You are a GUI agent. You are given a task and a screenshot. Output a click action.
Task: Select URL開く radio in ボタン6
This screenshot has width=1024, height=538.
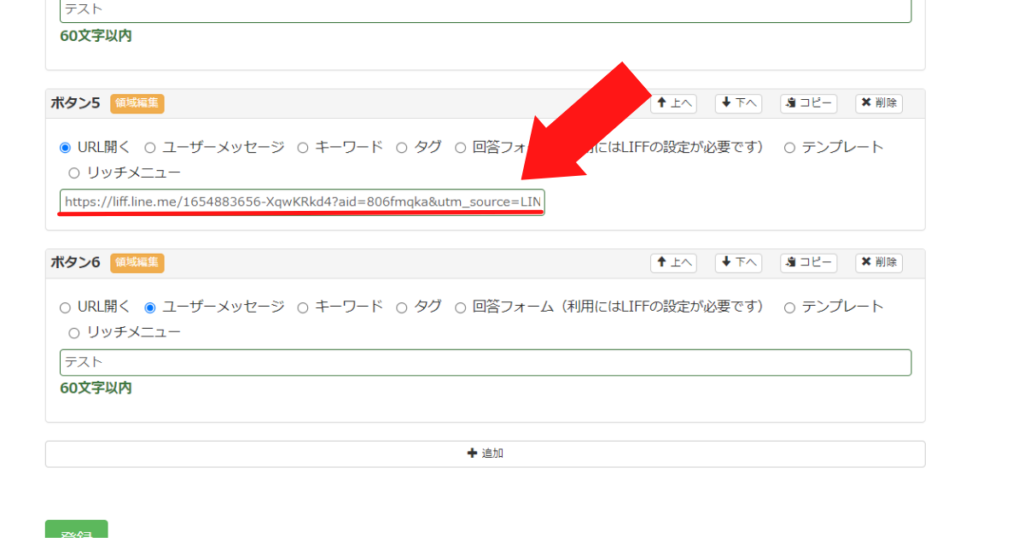[x=65, y=308]
